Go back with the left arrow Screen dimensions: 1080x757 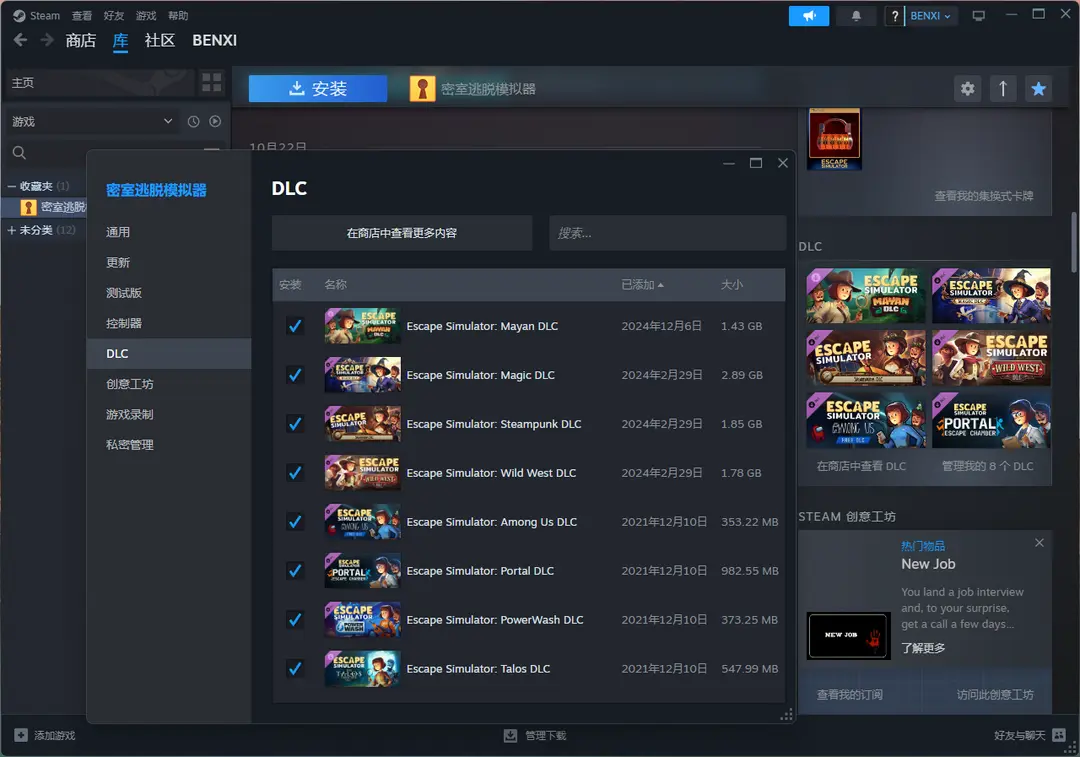click(x=20, y=41)
